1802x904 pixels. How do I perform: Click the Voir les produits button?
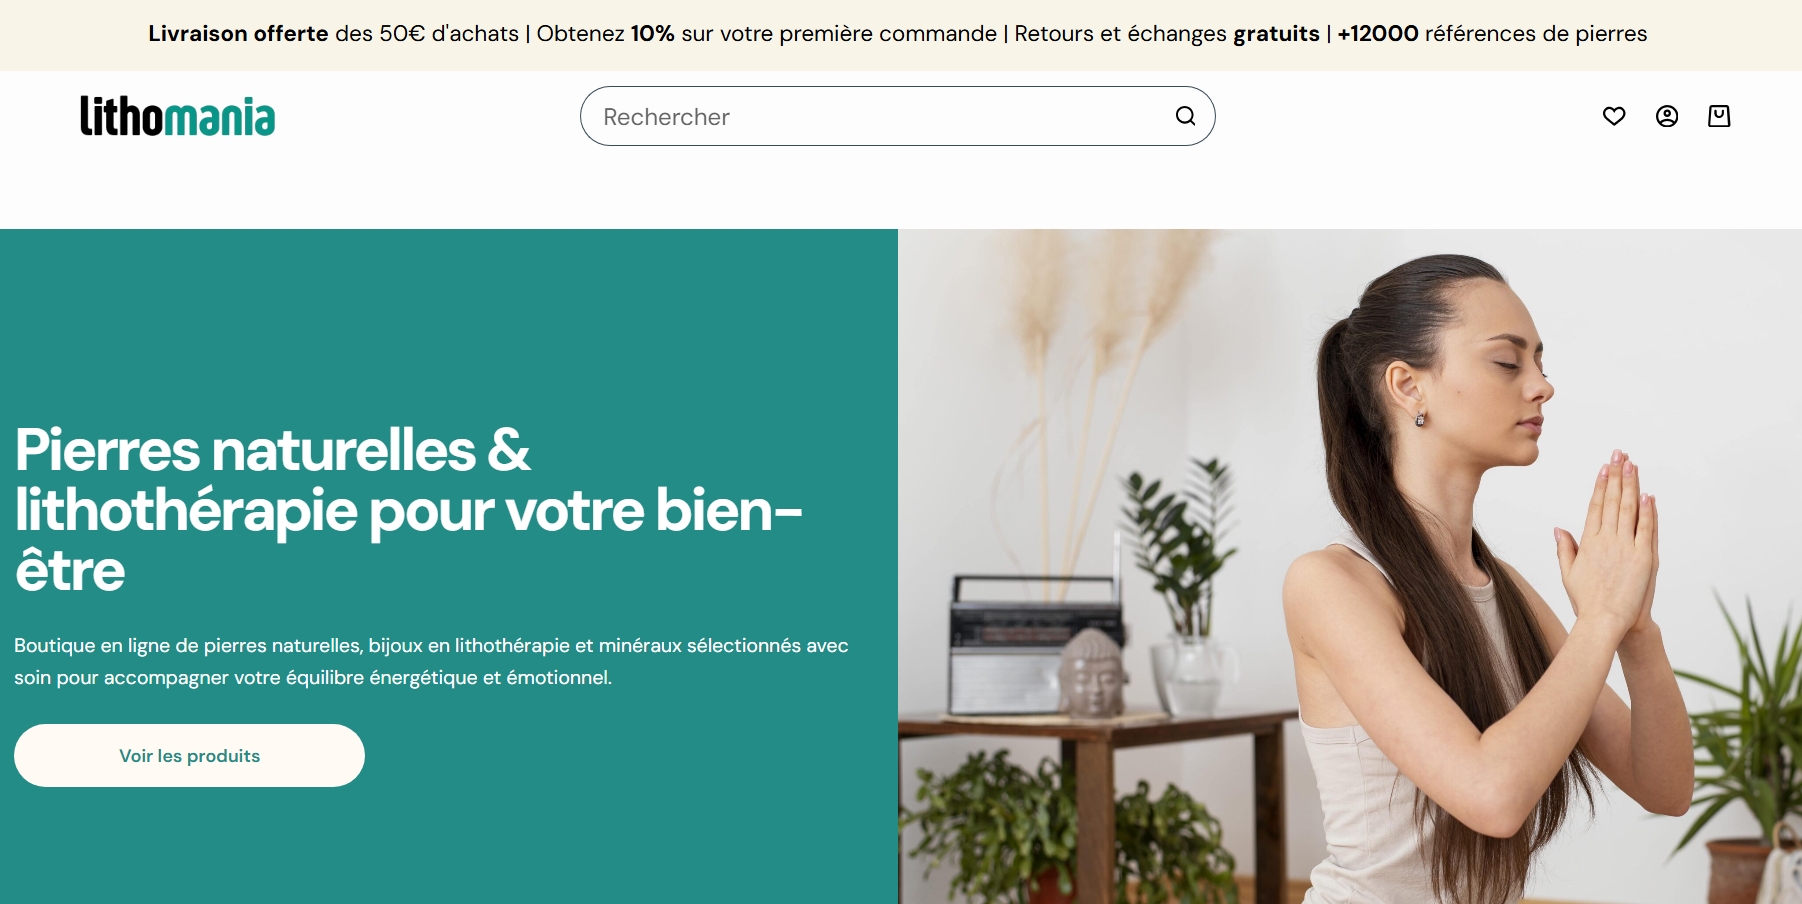coord(189,756)
